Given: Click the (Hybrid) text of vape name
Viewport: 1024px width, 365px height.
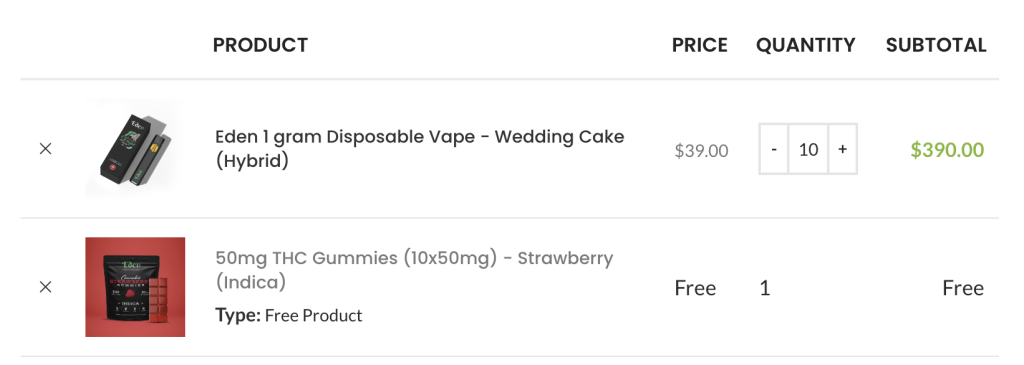Looking at the screenshot, I should 252,161.
